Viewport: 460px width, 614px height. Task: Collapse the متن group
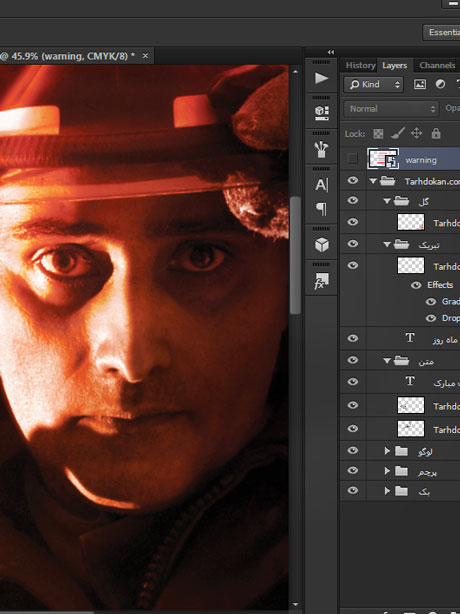(x=387, y=361)
